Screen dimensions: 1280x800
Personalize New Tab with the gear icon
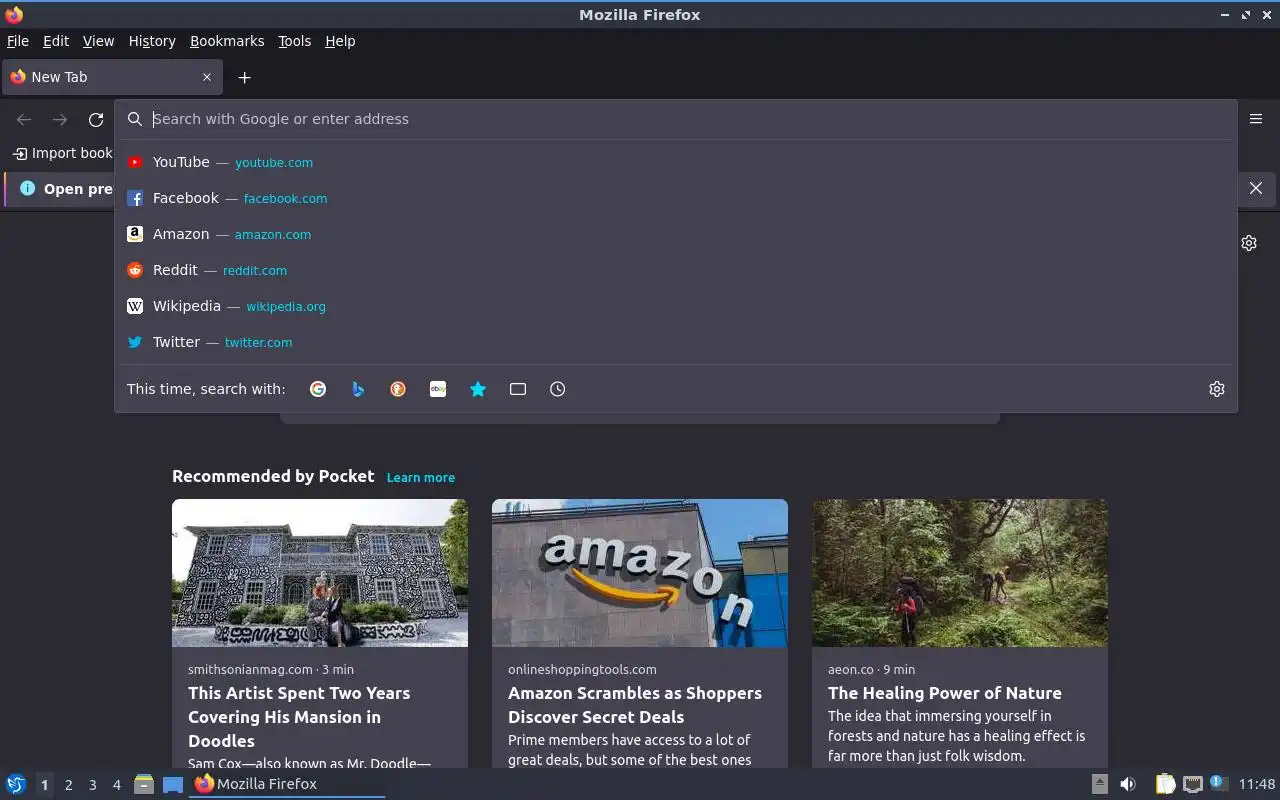(x=1249, y=243)
